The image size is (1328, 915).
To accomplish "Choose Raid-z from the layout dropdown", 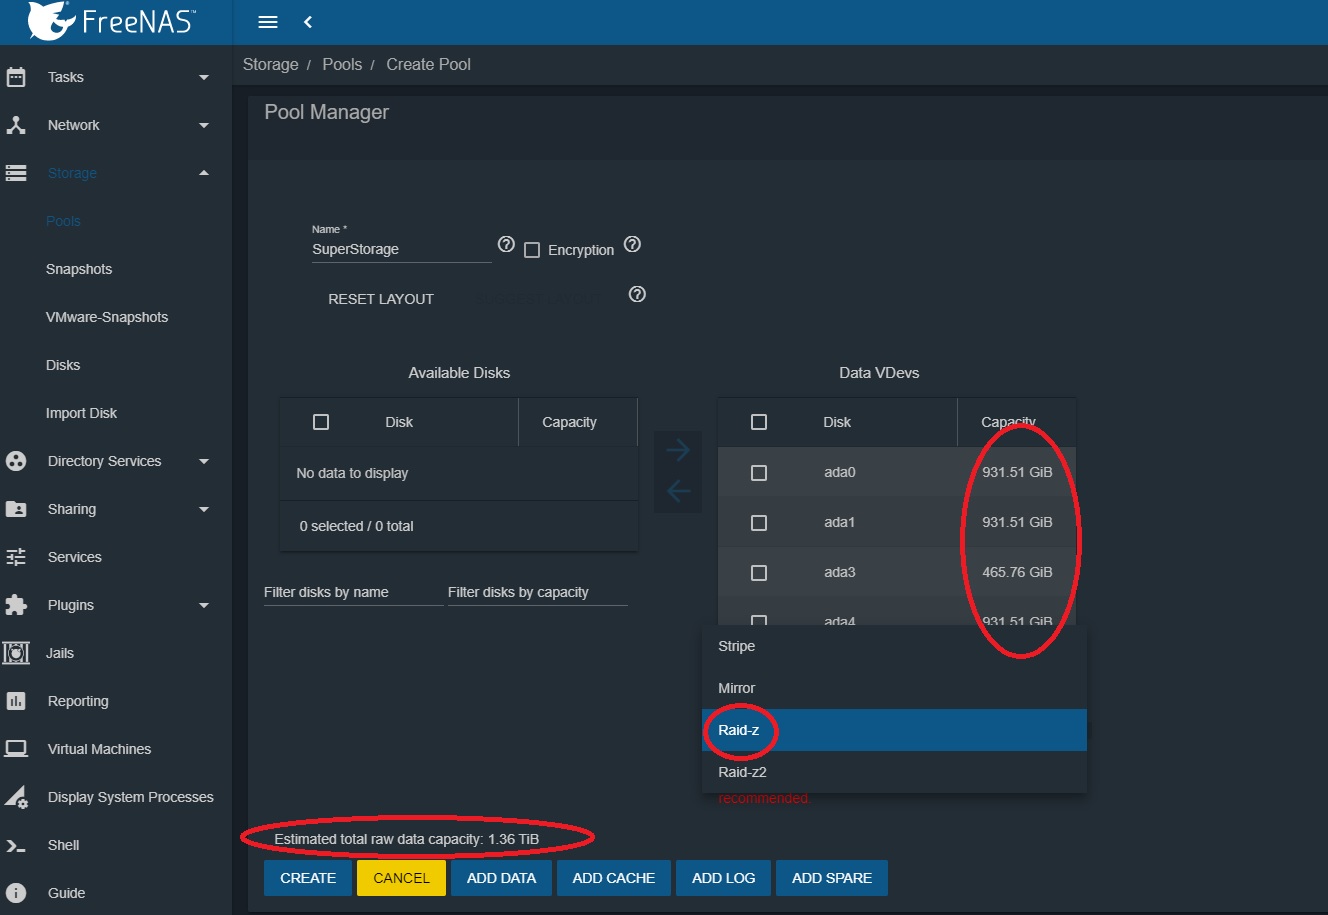I will point(894,730).
